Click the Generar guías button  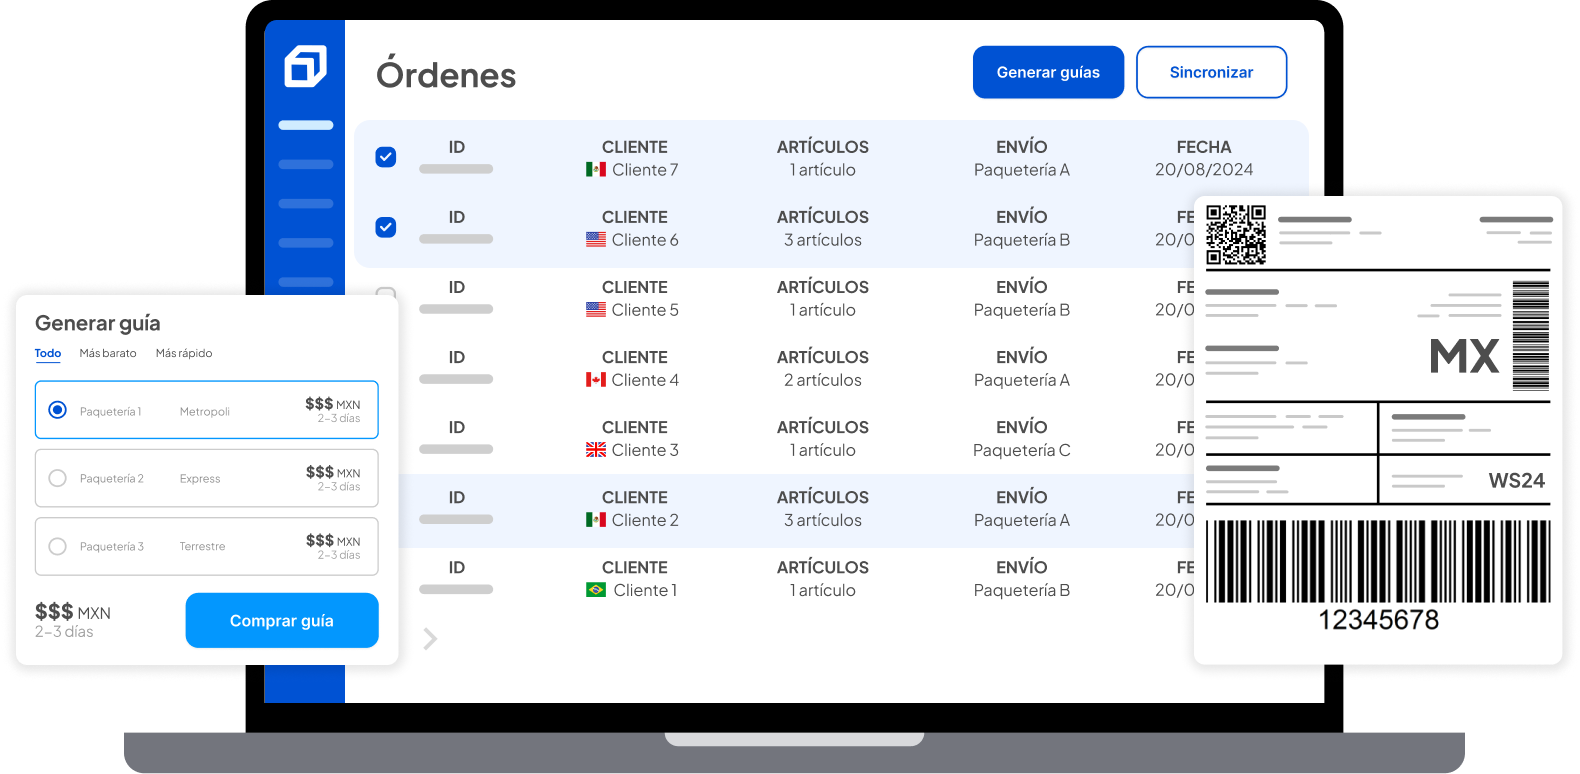(1048, 72)
